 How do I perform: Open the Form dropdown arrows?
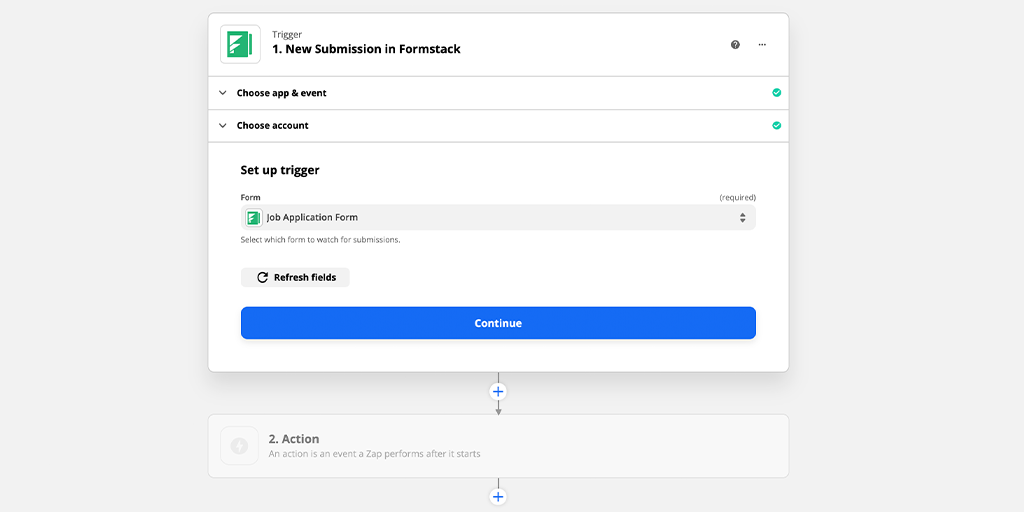tap(742, 217)
